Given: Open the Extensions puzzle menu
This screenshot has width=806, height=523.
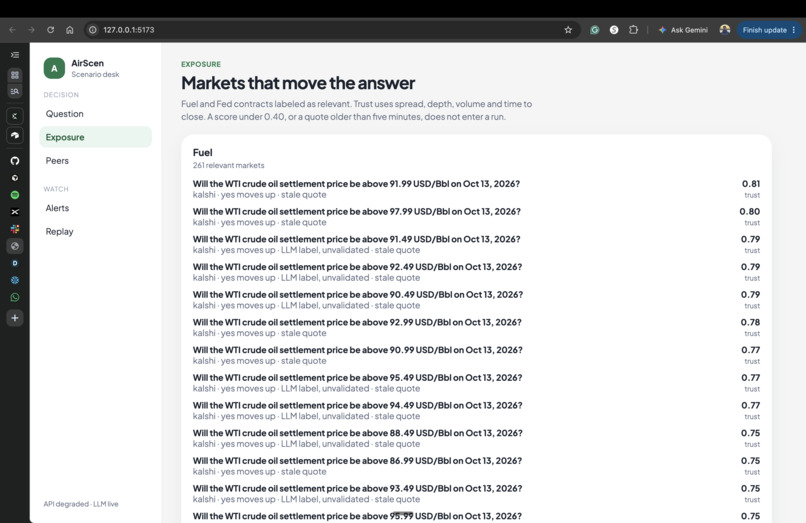Looking at the screenshot, I should [x=633, y=30].
